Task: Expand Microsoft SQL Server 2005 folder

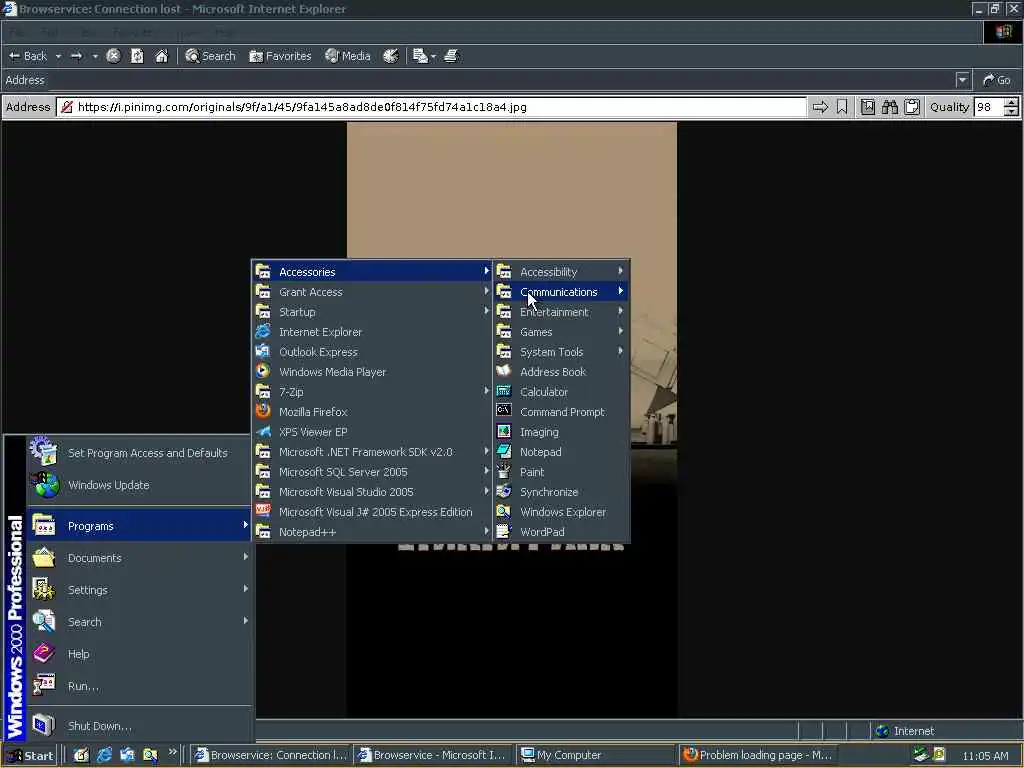Action: pyautogui.click(x=372, y=472)
